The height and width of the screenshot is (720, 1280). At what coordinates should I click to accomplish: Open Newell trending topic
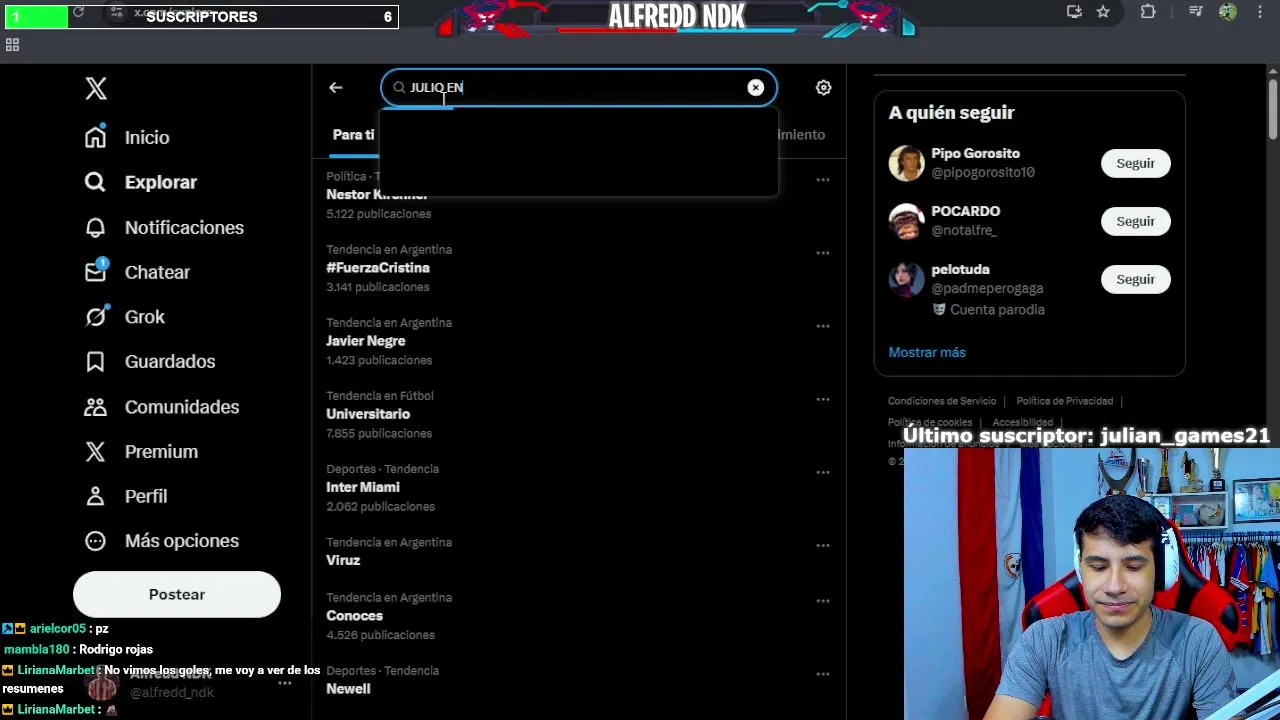click(348, 689)
